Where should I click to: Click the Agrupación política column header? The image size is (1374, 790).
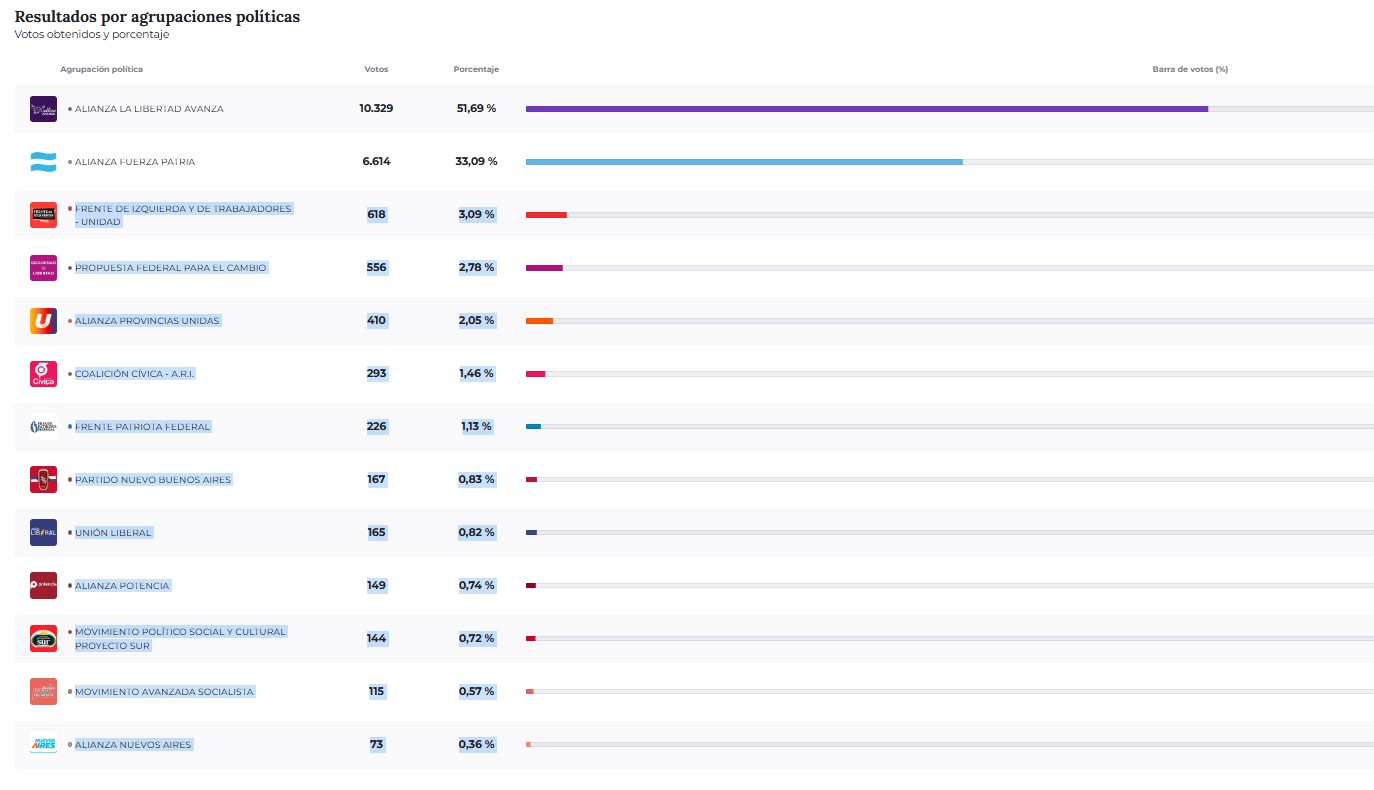[101, 69]
